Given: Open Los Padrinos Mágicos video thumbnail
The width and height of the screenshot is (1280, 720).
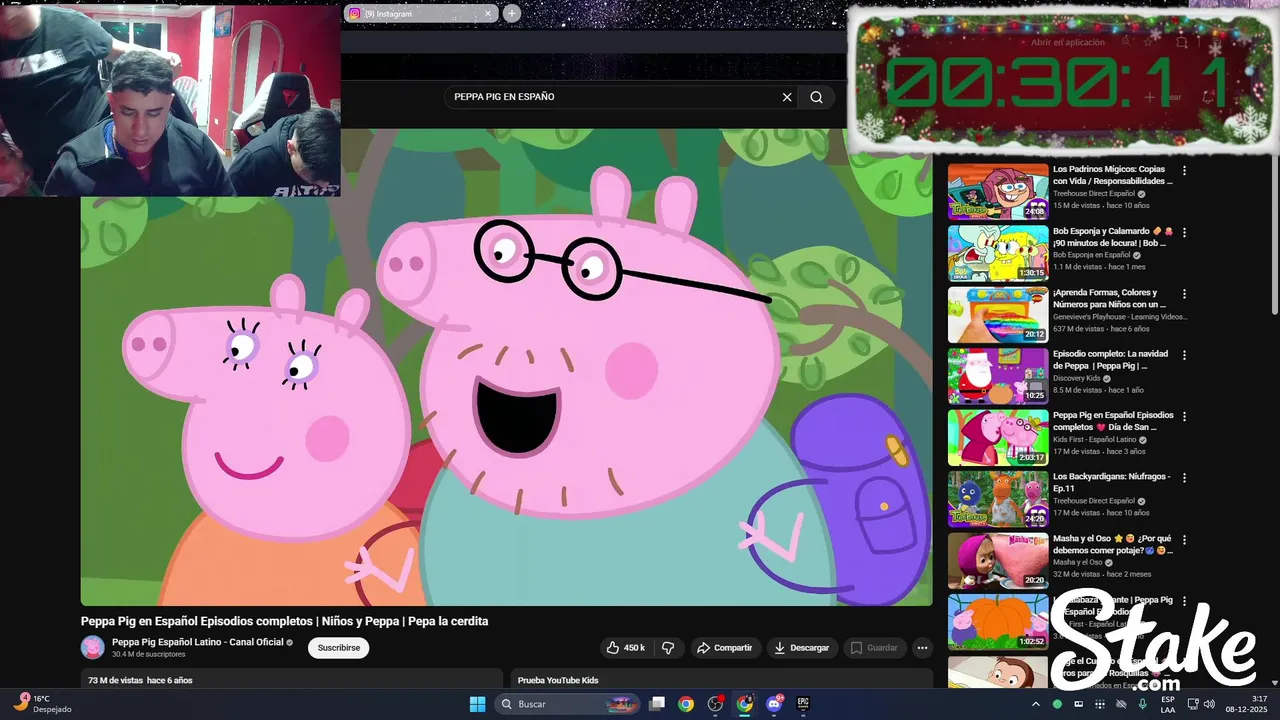Looking at the screenshot, I should 998,192.
